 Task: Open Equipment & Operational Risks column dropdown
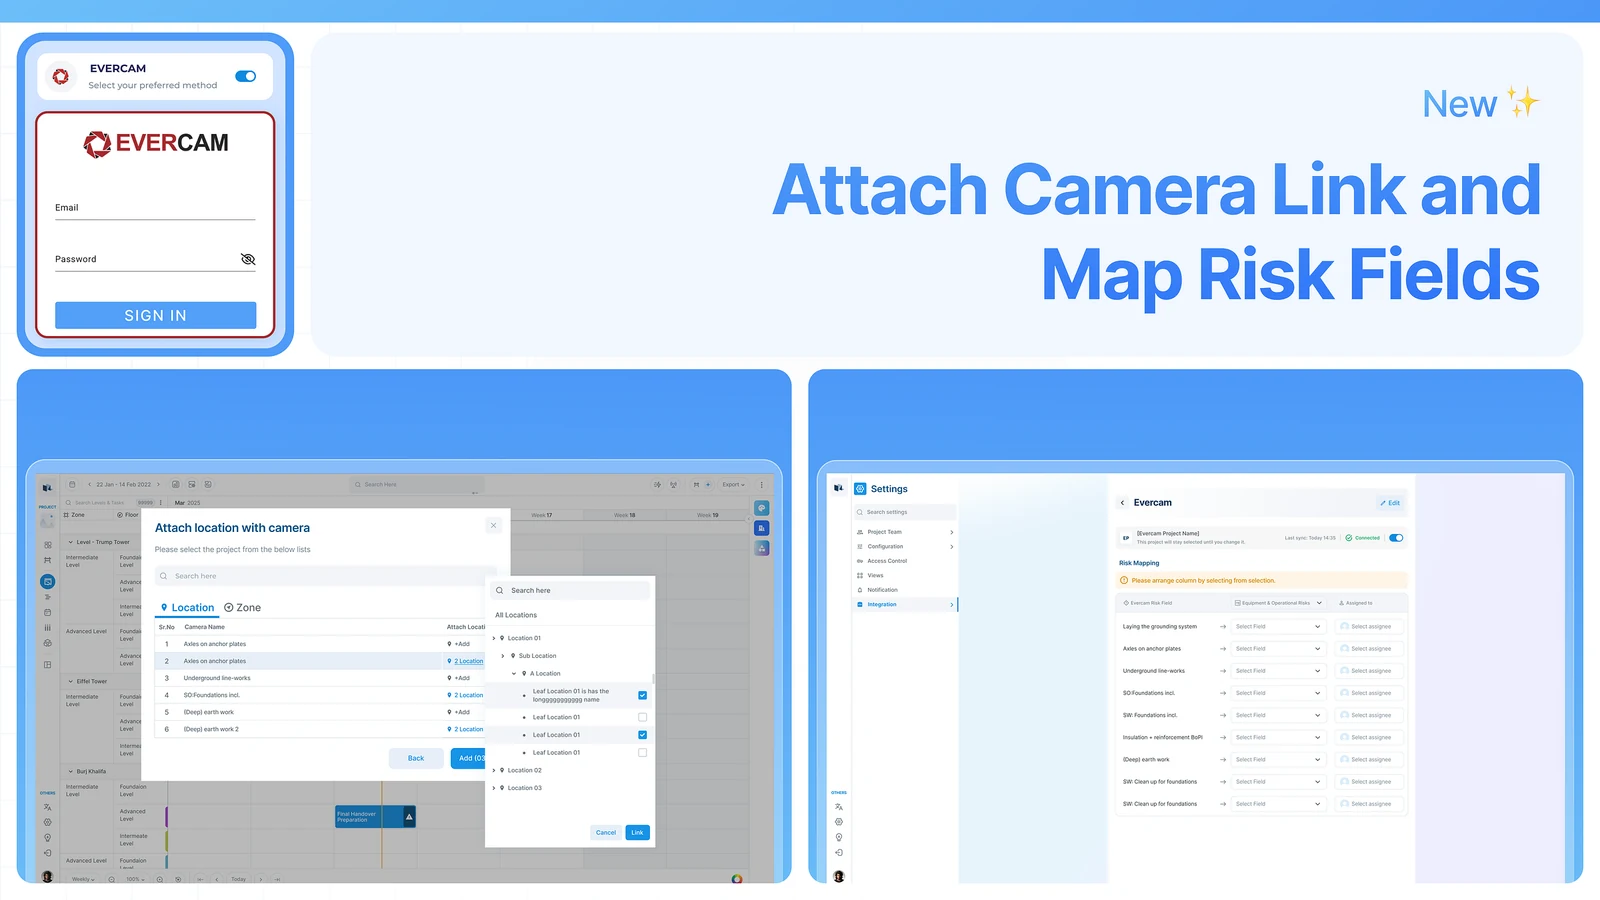[x=1278, y=603]
